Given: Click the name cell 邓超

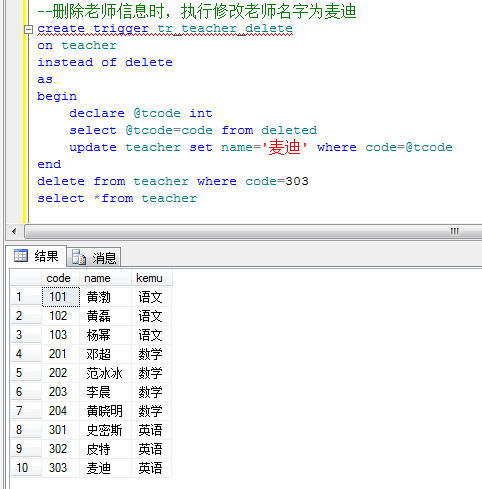Looking at the screenshot, I should pos(105,354).
